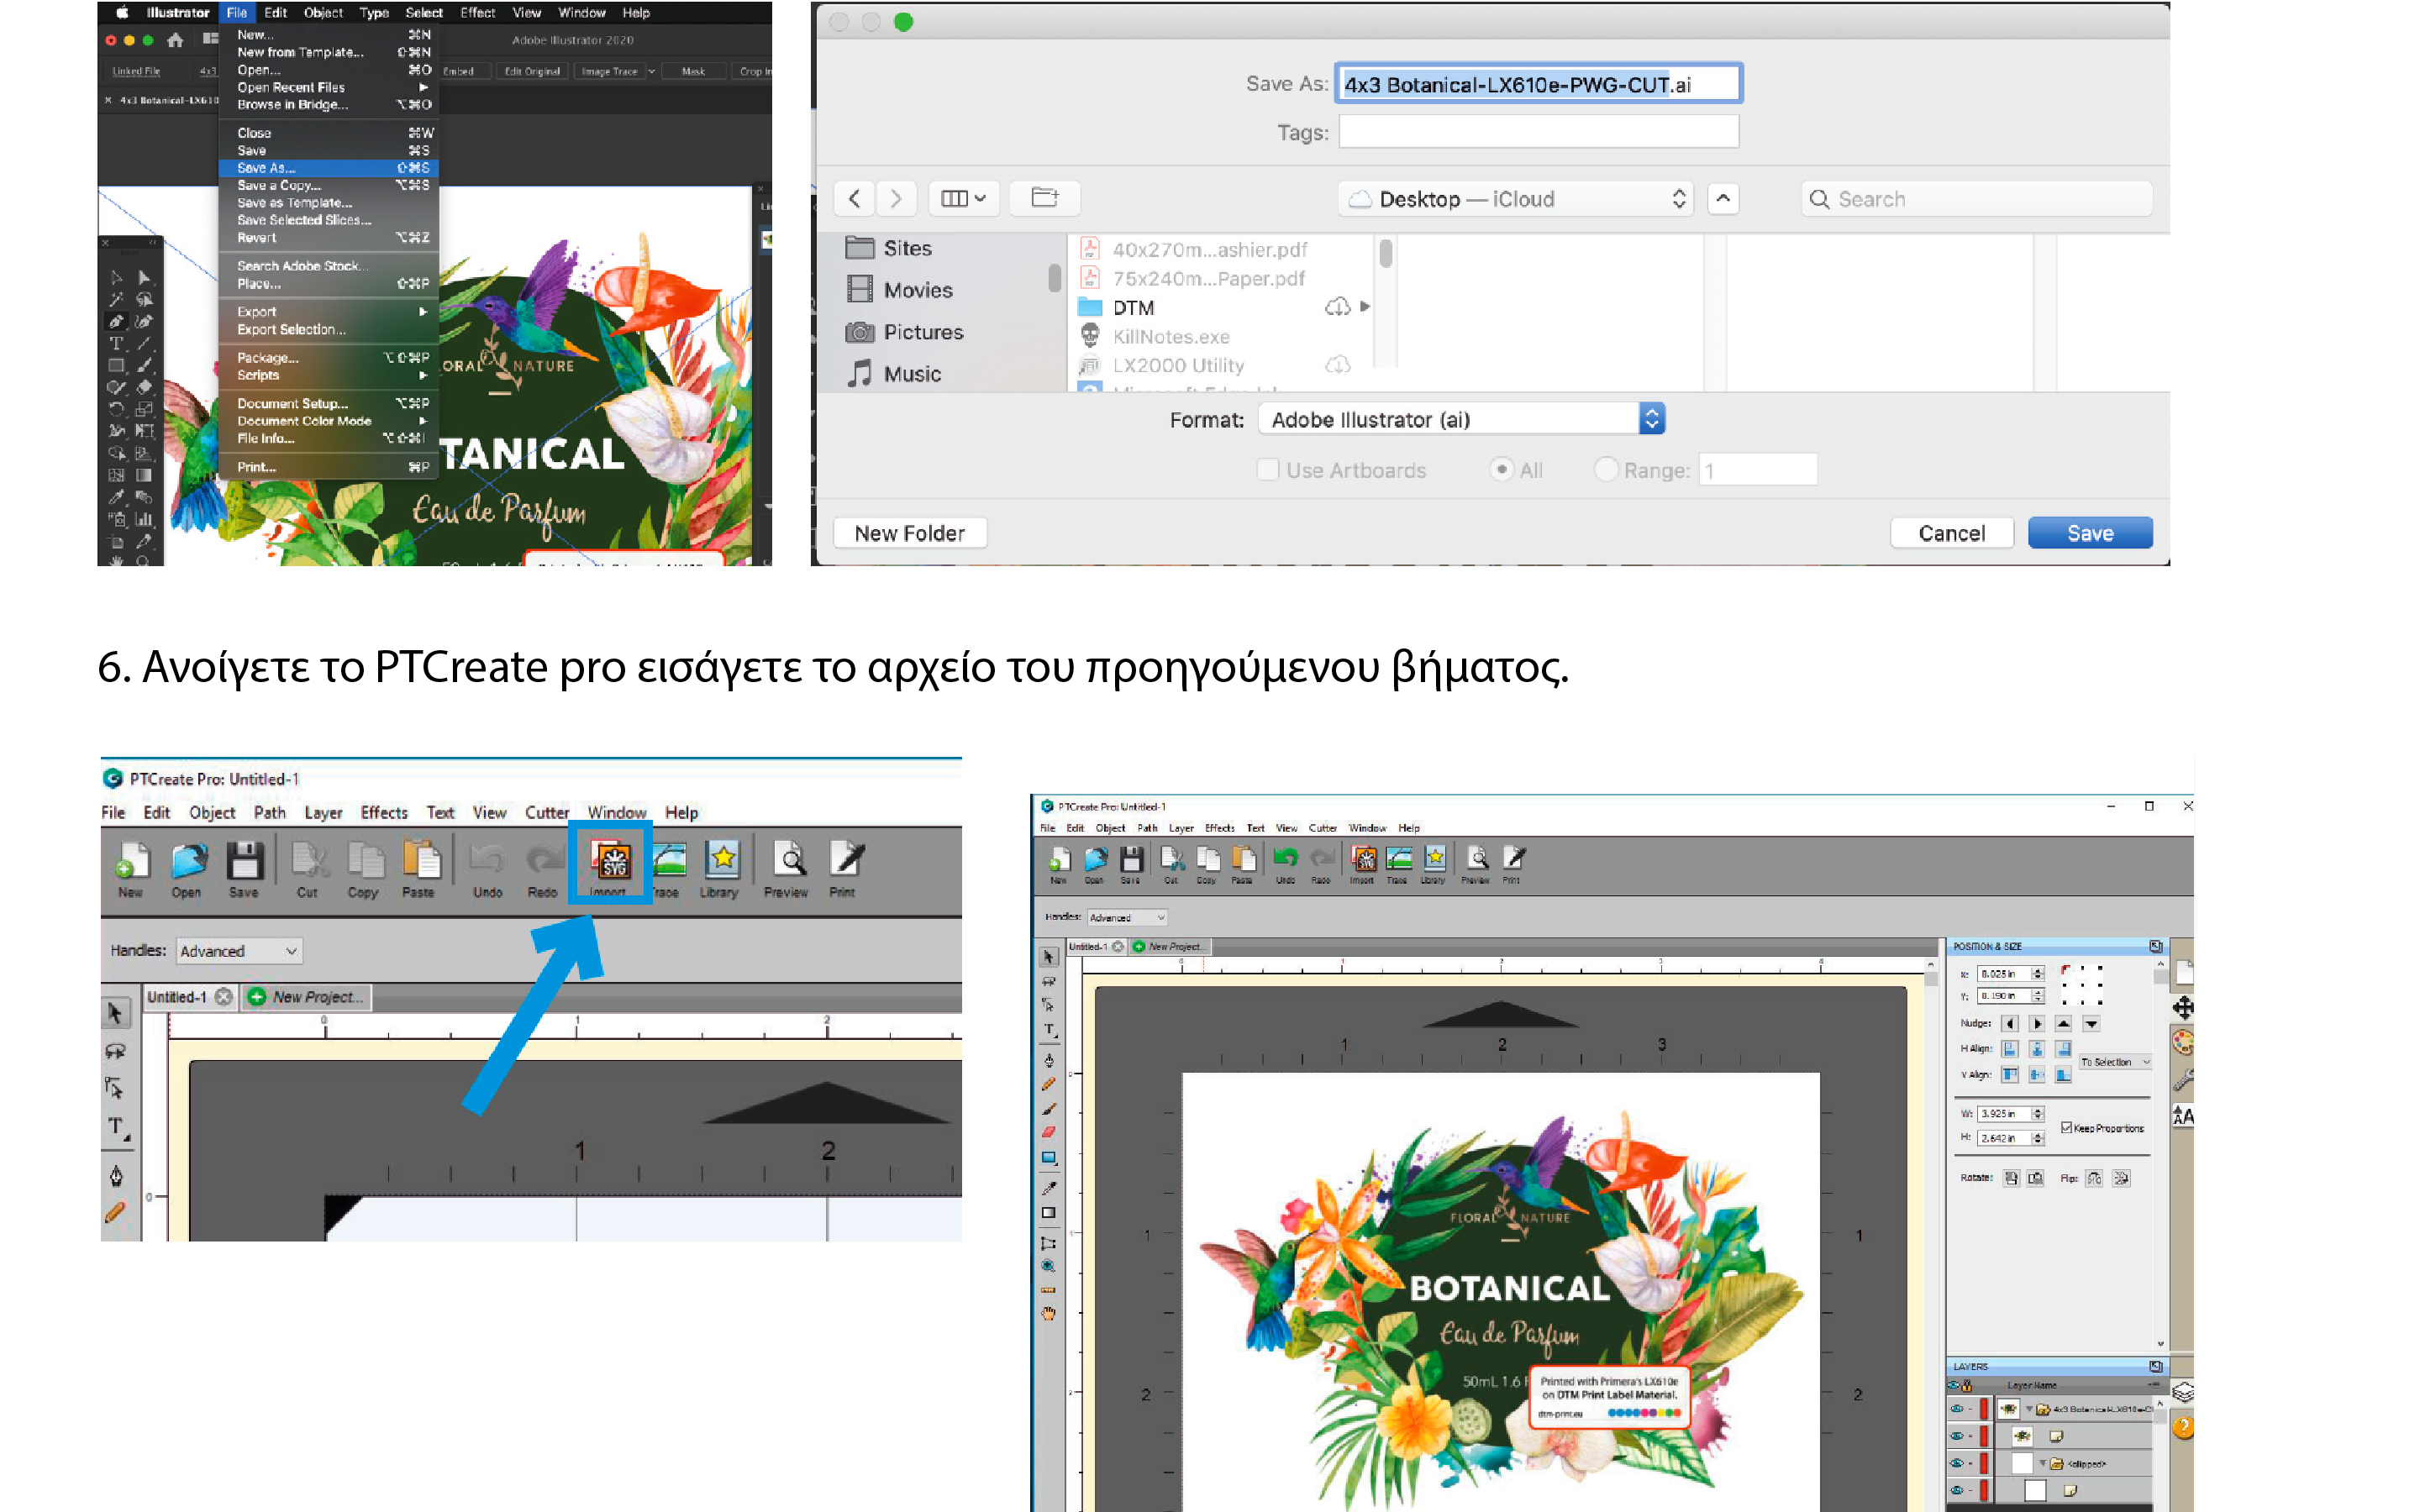This screenshot has height=1512, width=2420.
Task: Click red color swatch of 4x3 Botanical layer
Action: pyautogui.click(x=1983, y=1409)
